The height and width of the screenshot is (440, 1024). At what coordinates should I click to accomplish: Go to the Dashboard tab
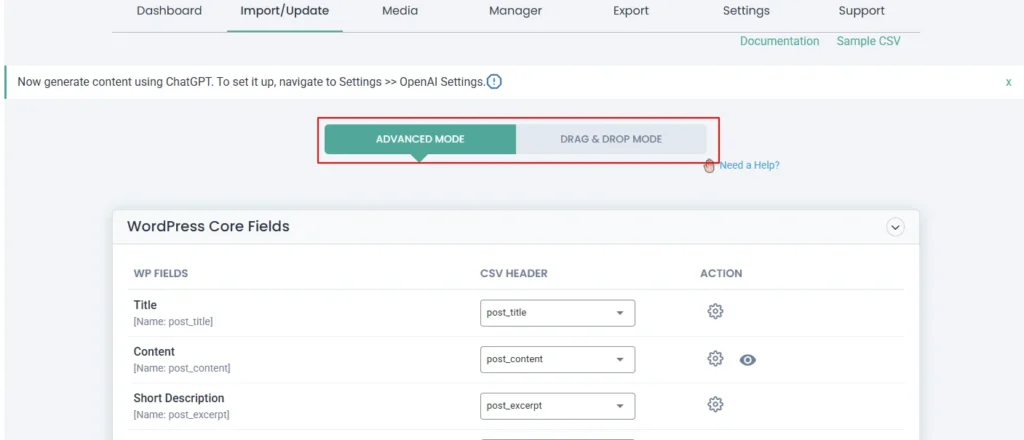(169, 11)
